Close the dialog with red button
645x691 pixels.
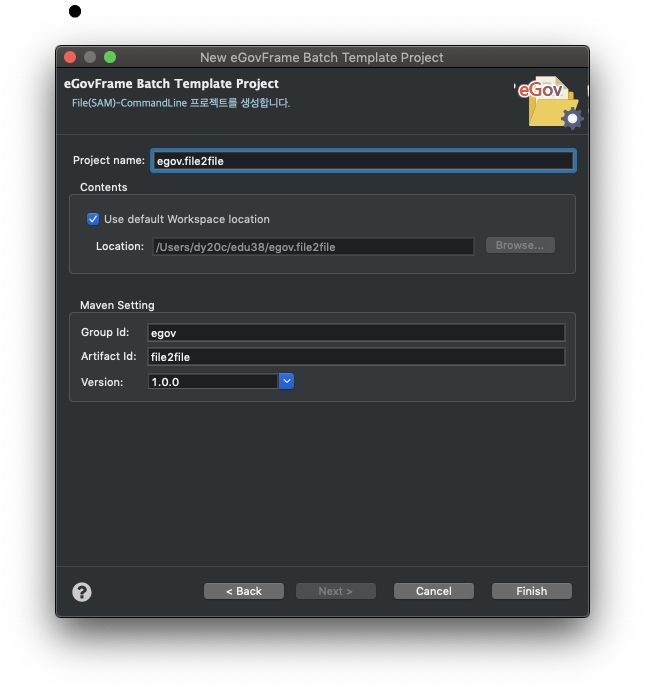[x=70, y=57]
